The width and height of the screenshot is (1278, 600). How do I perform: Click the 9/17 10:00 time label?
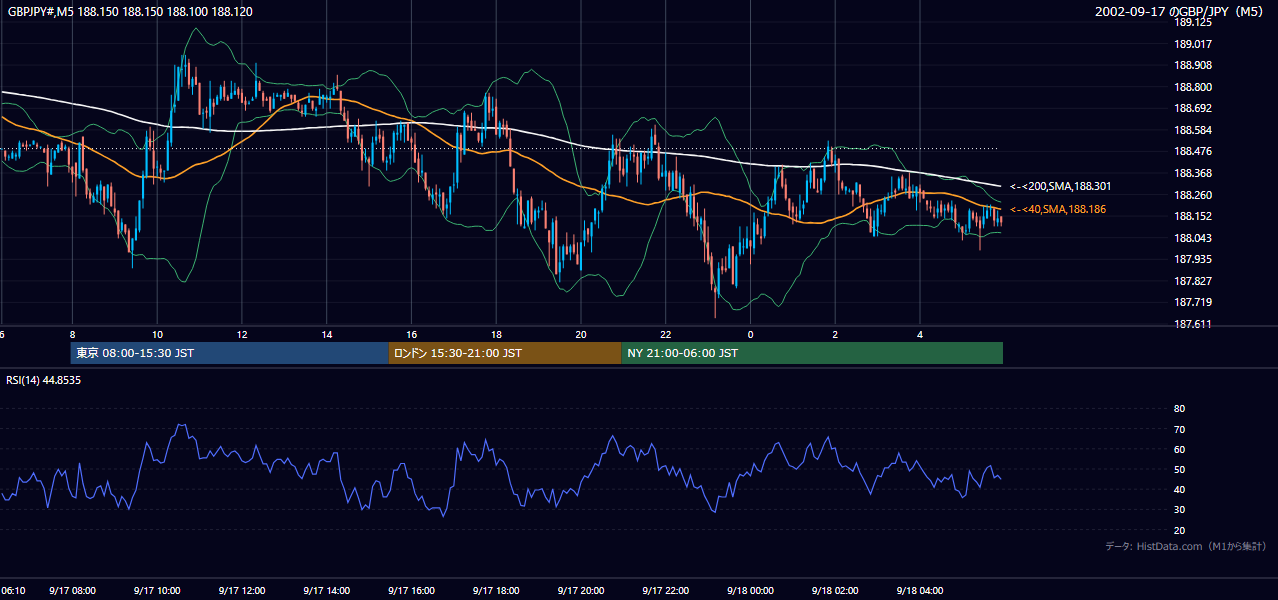coord(157,591)
